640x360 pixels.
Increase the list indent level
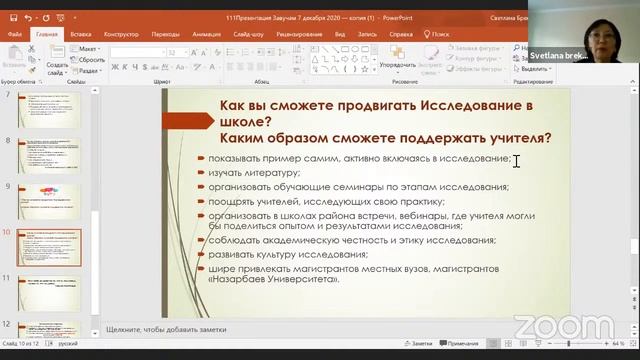(x=271, y=52)
